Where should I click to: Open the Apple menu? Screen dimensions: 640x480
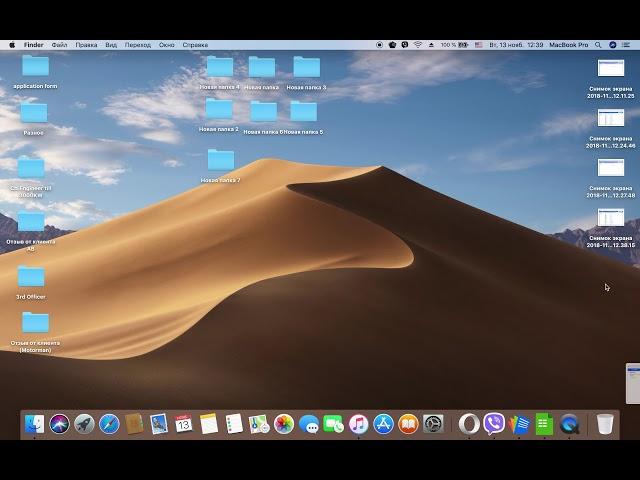coord(12,45)
